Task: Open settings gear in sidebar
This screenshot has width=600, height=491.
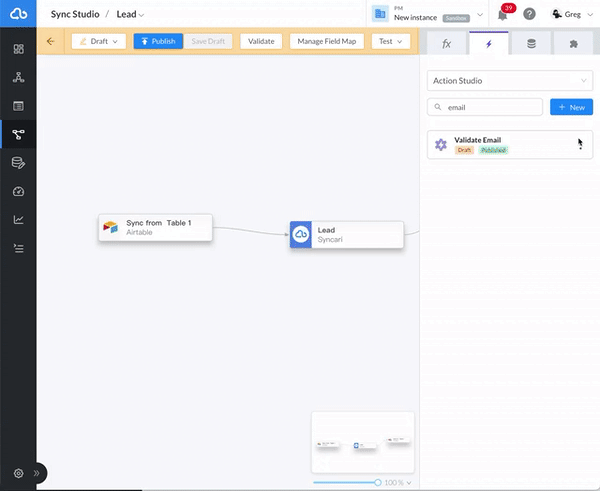Action: pyautogui.click(x=18, y=473)
